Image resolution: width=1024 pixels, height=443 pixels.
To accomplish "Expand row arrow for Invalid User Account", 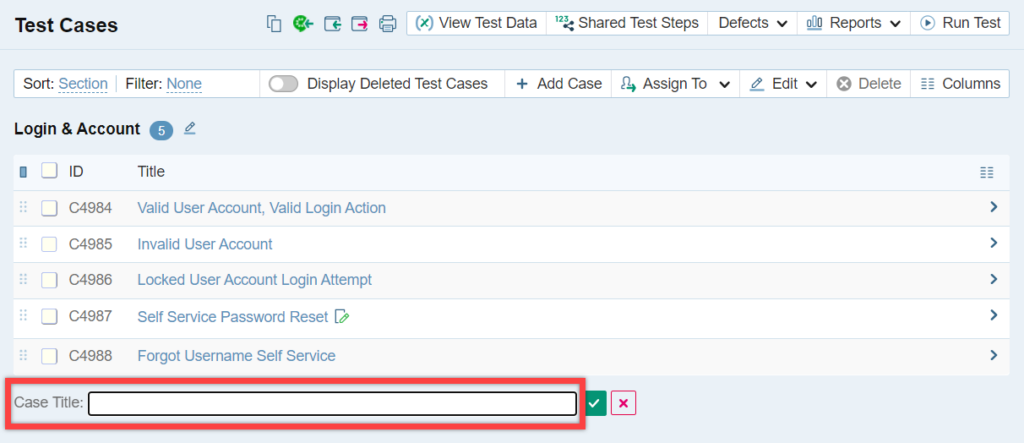I will click(993, 243).
